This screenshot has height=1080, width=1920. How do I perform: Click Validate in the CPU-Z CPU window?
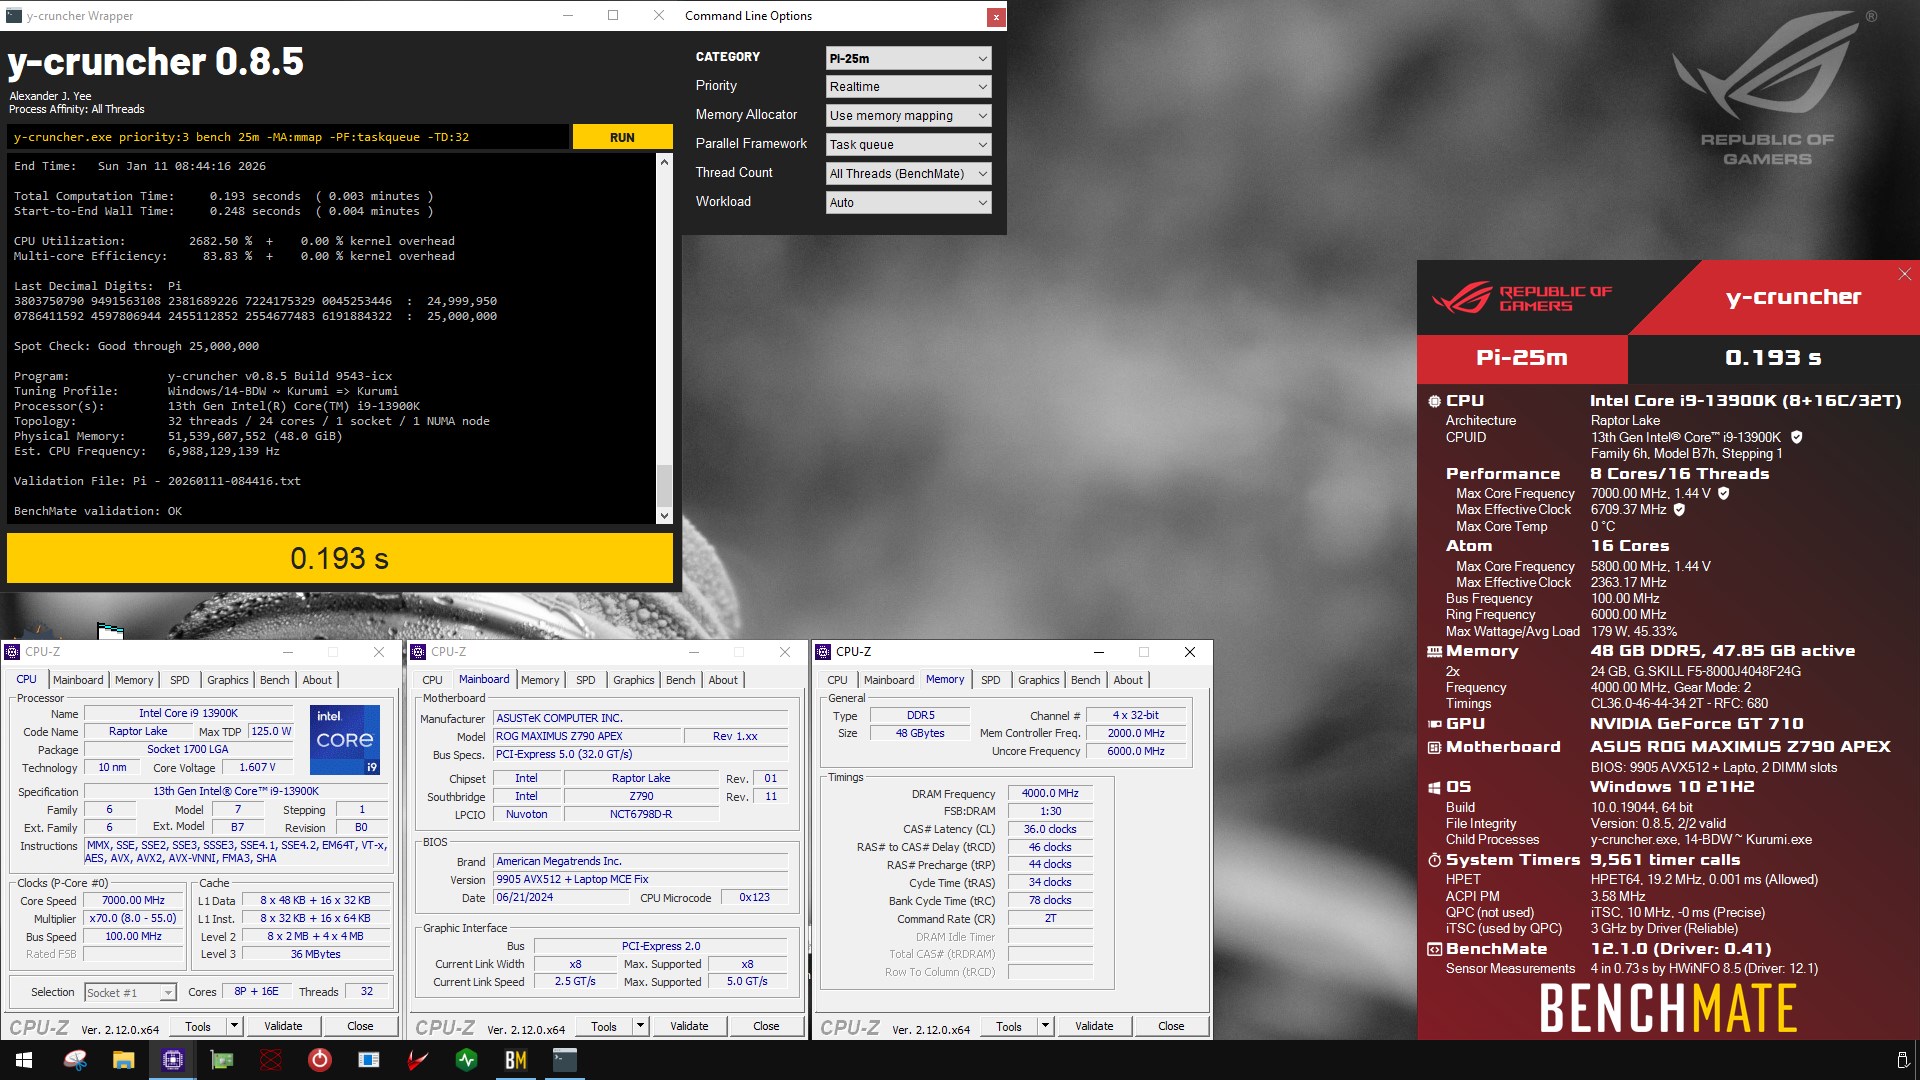(283, 1026)
